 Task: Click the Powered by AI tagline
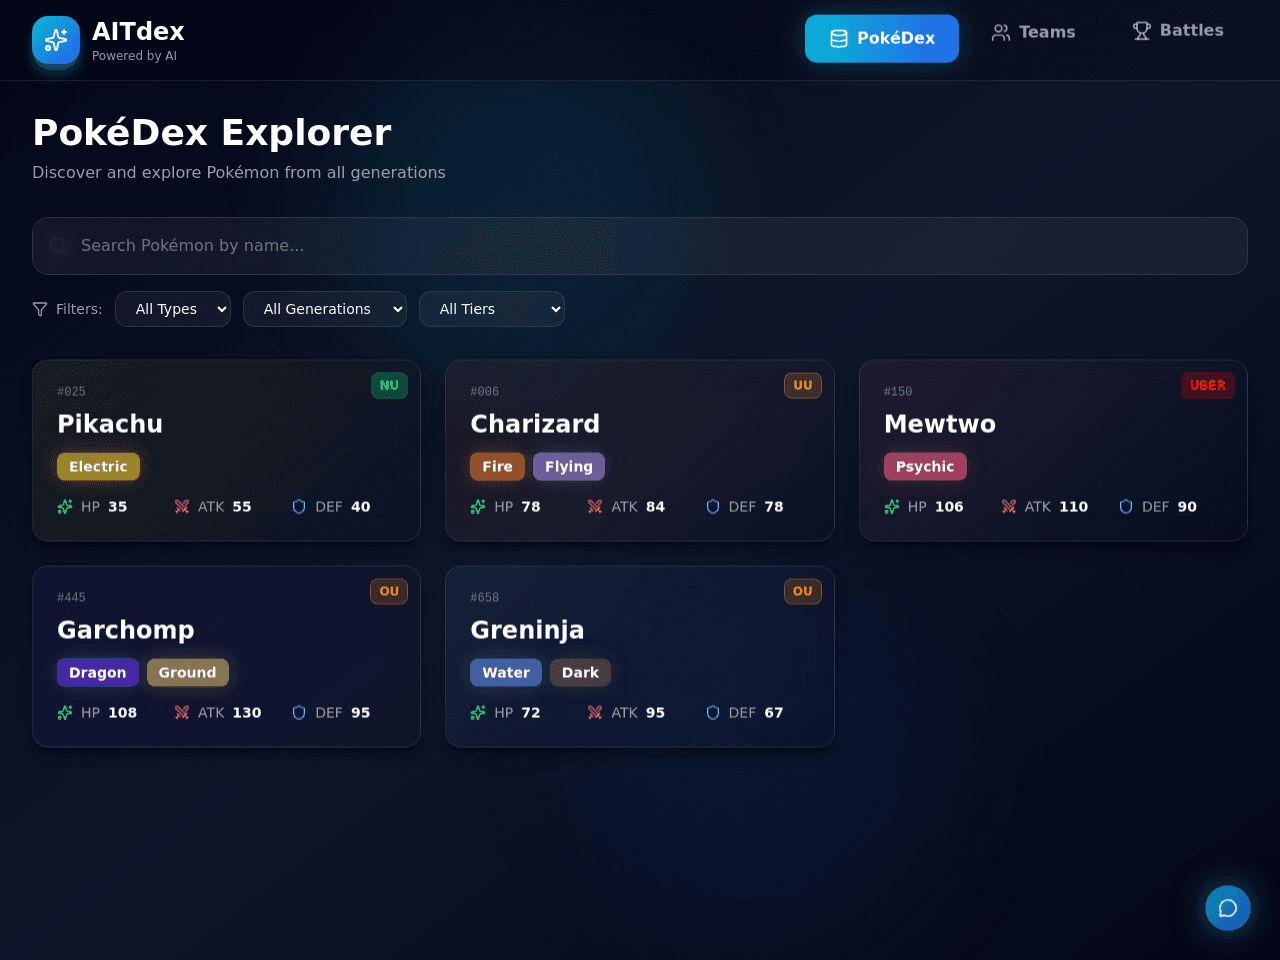pos(134,56)
